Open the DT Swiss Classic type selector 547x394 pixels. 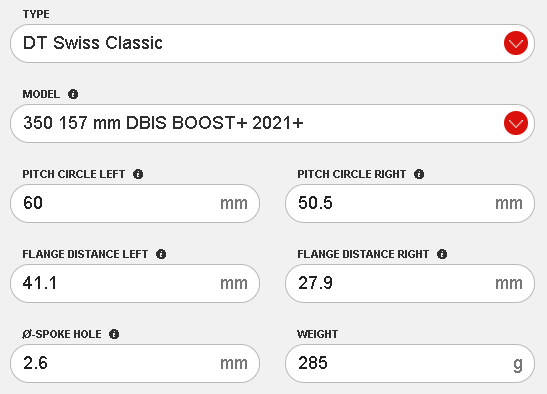tap(272, 43)
